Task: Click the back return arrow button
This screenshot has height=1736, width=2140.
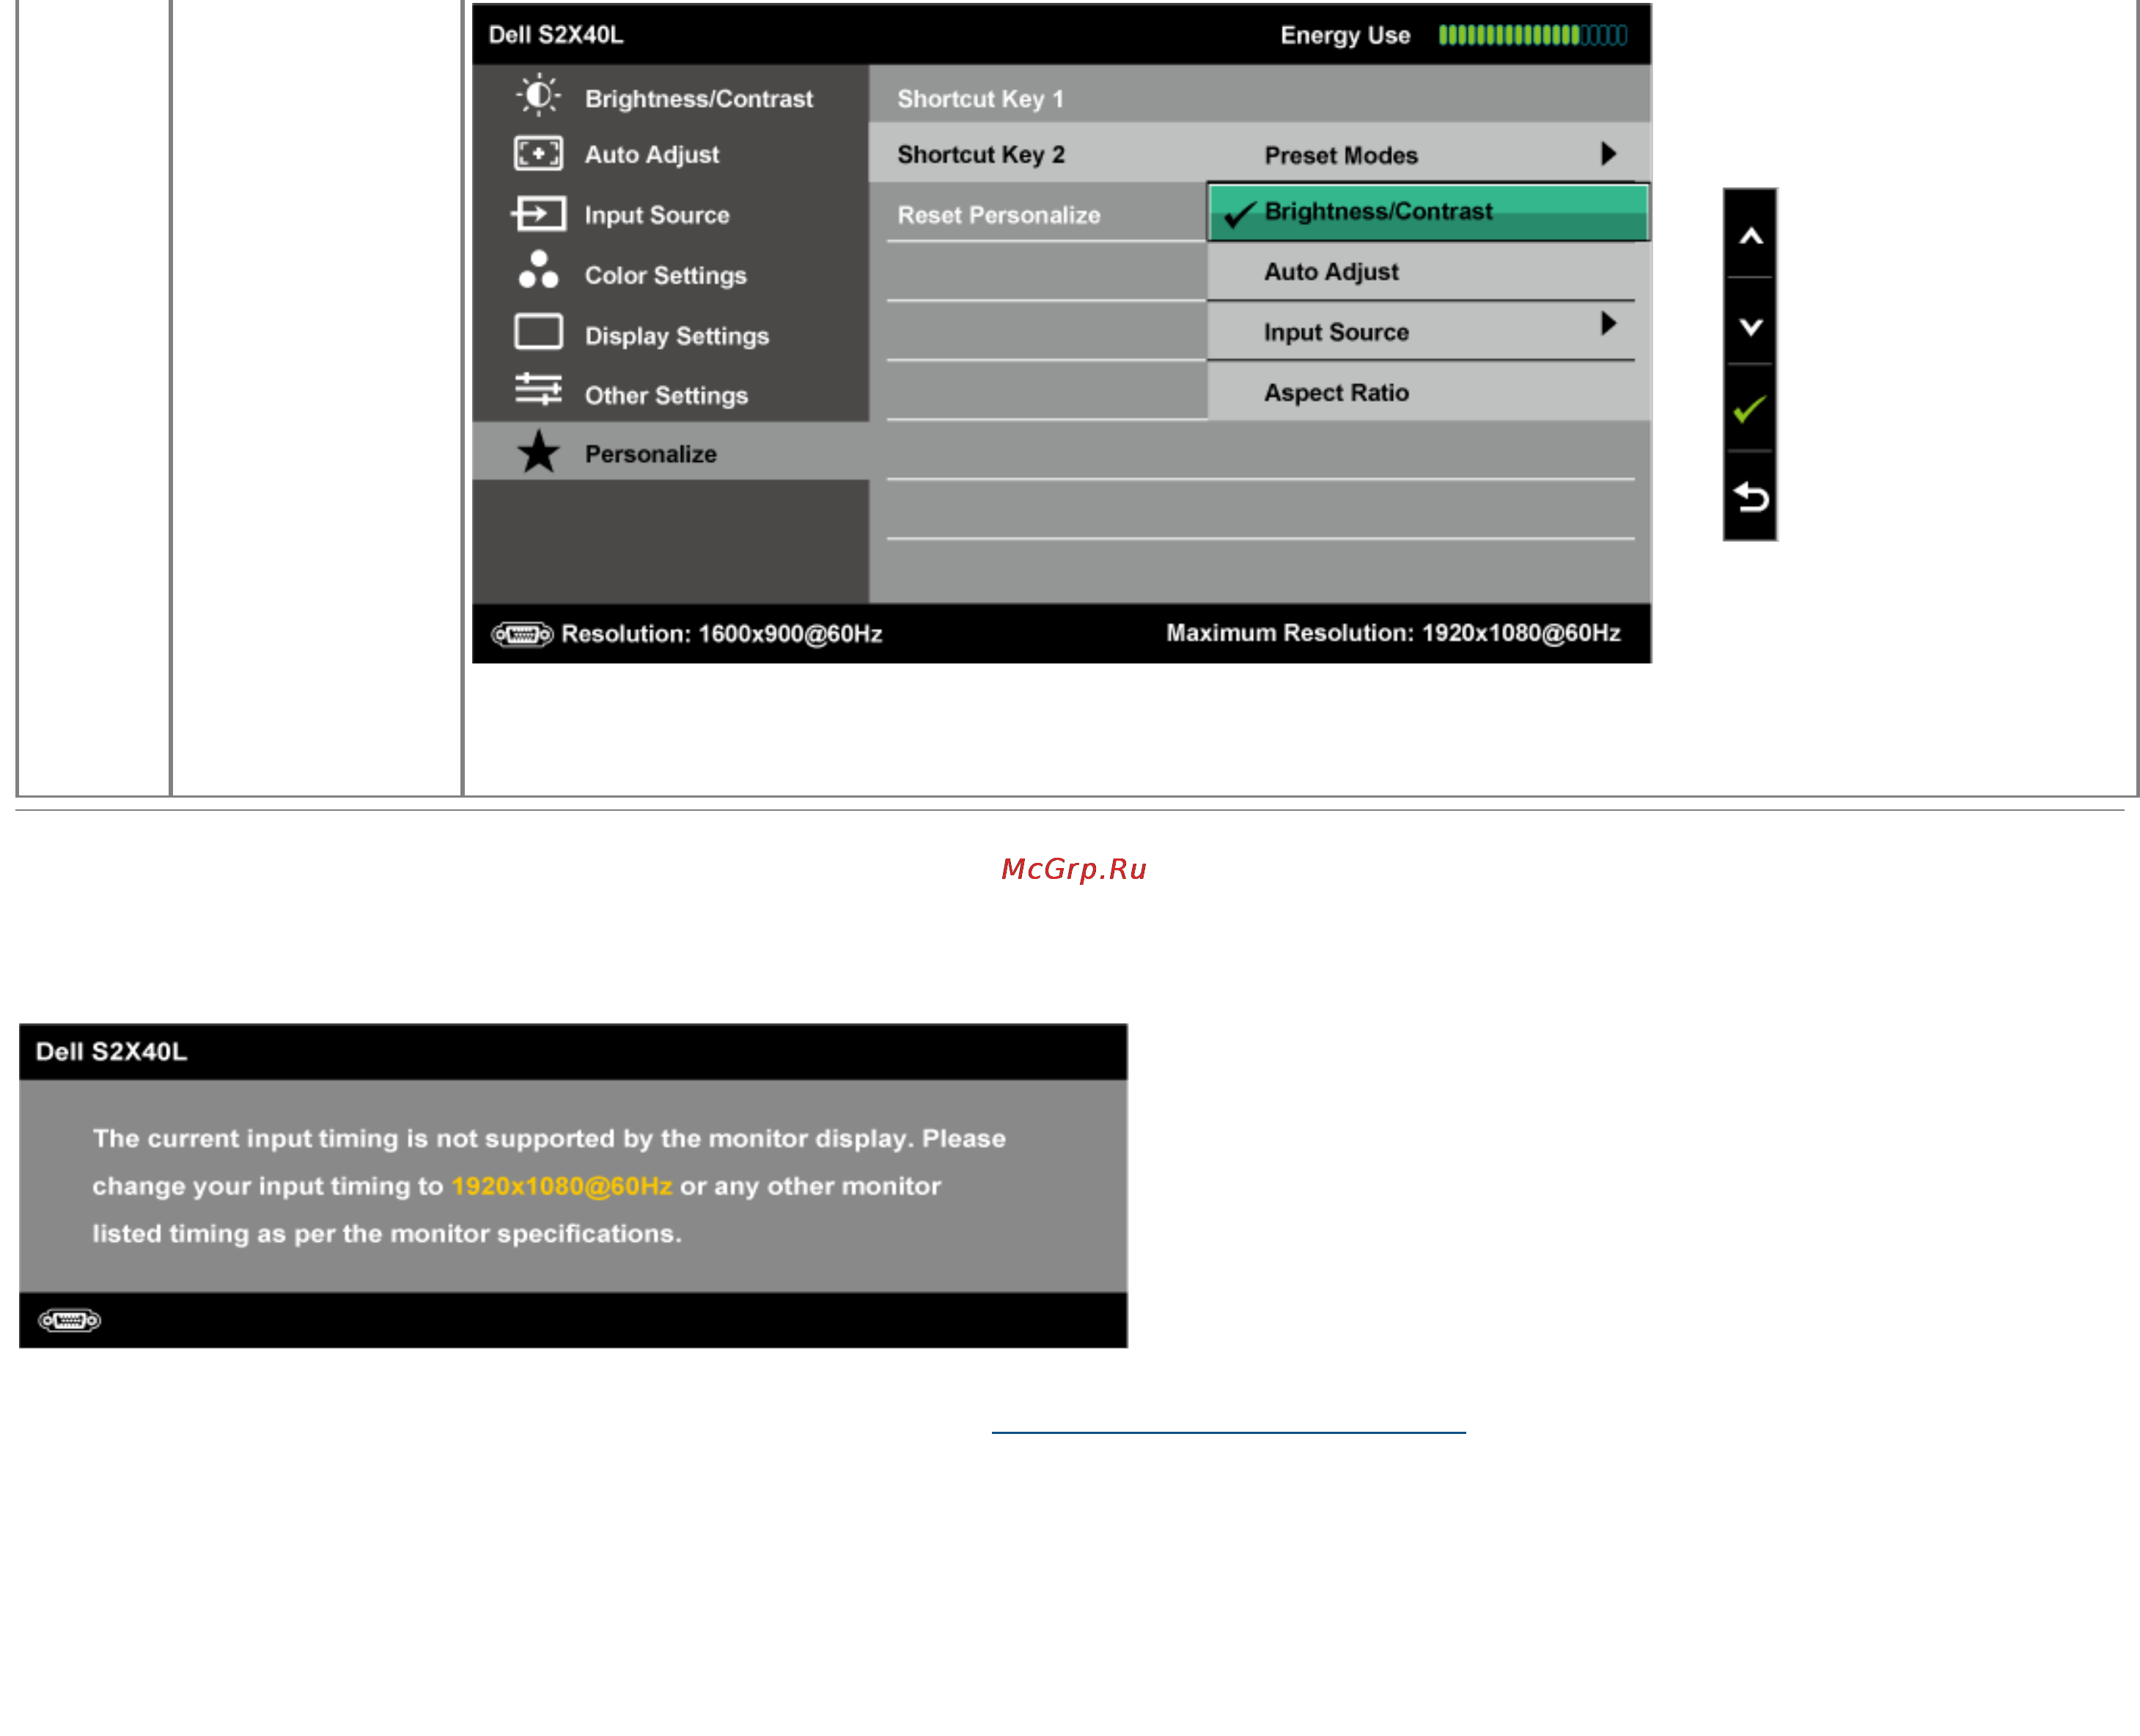Action: [x=1750, y=497]
